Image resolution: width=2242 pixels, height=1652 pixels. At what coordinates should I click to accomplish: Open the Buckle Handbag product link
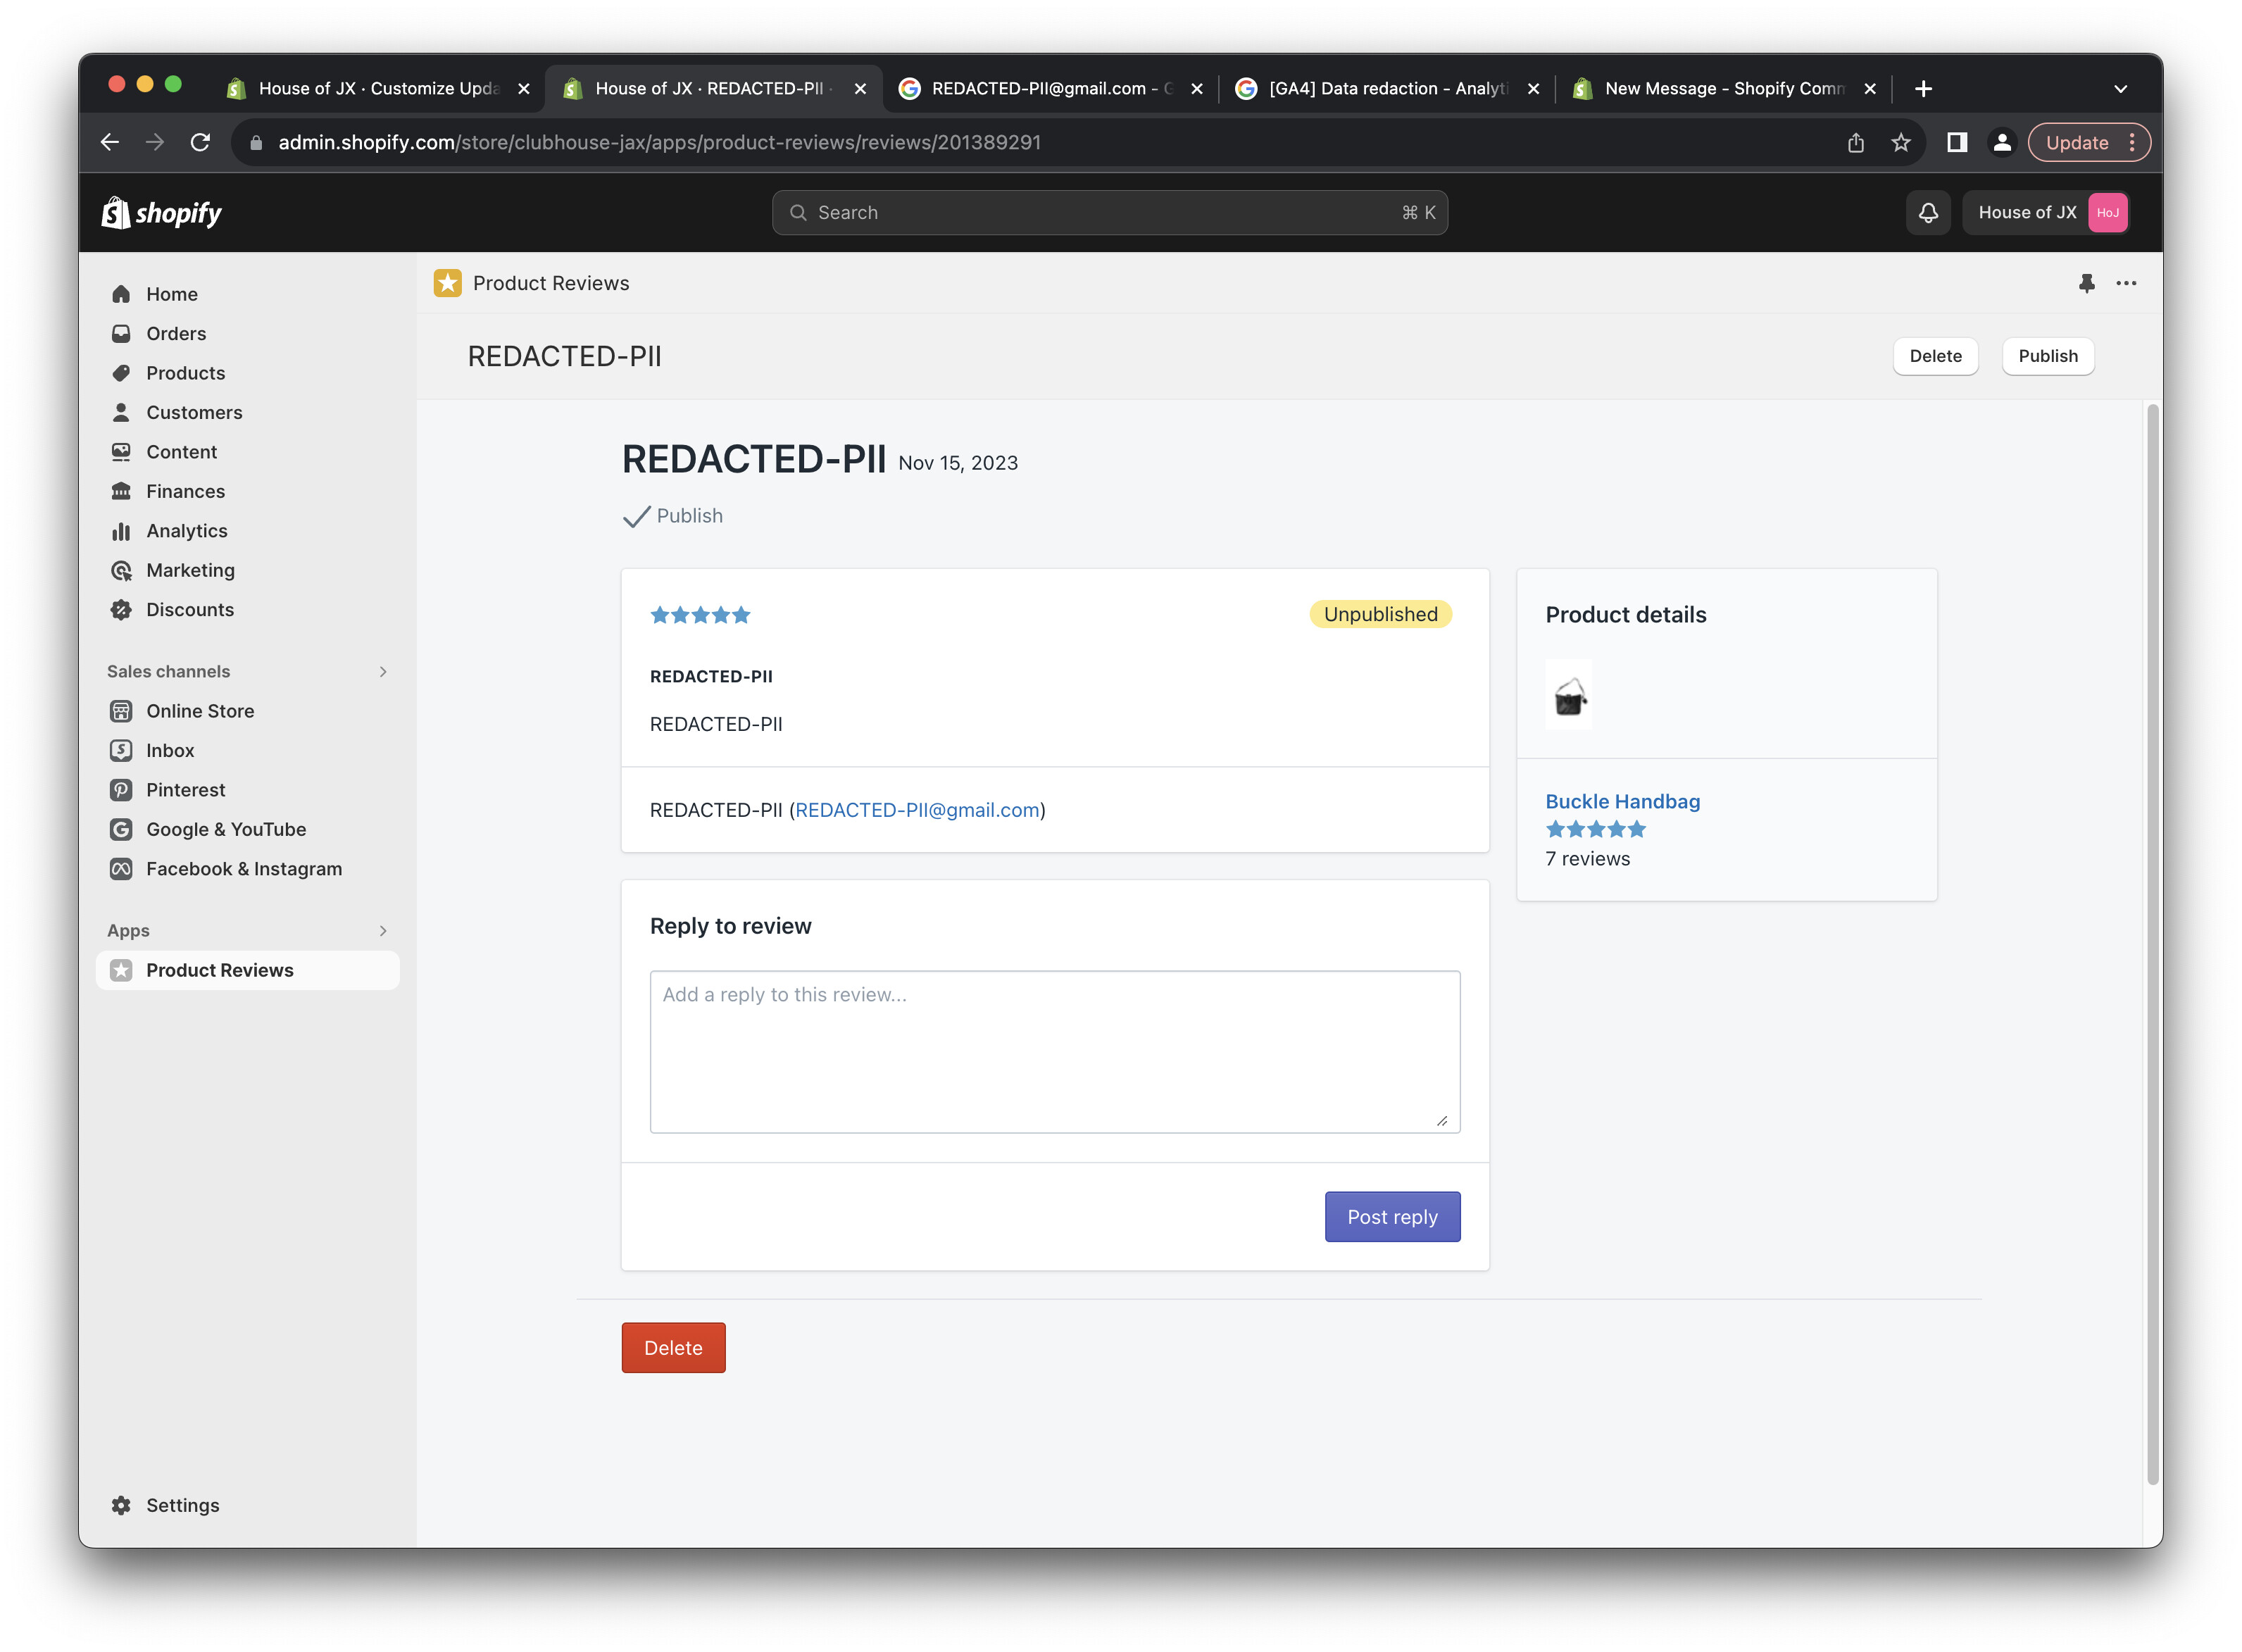1622,801
